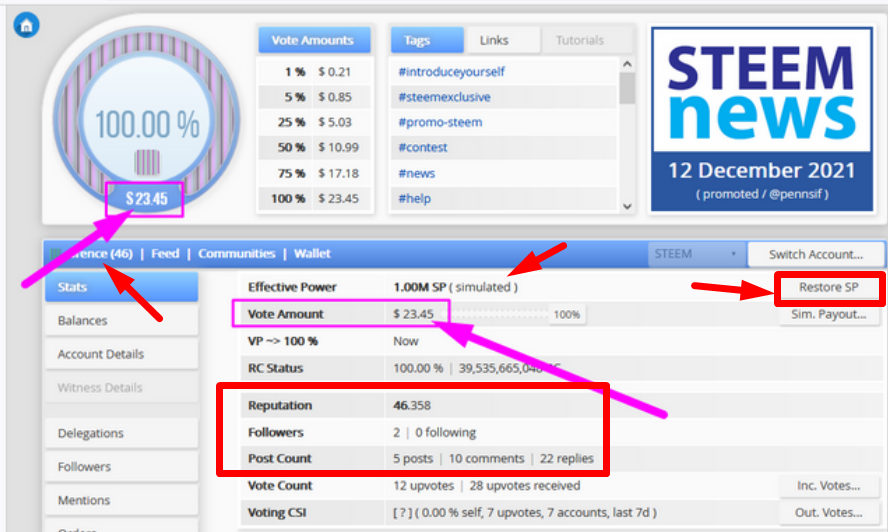Click the 75 % vote amount row
The width and height of the screenshot is (888, 532).
tap(315, 173)
